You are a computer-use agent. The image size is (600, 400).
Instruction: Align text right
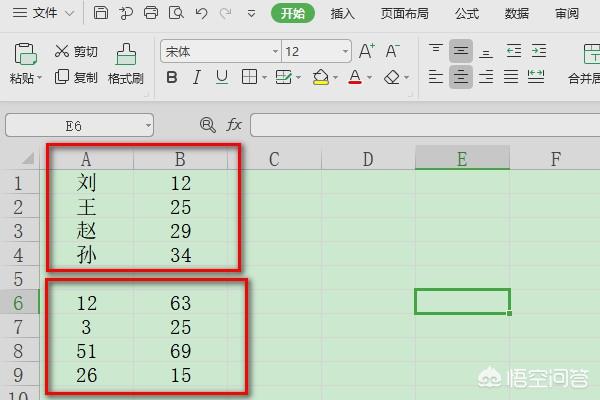486,77
